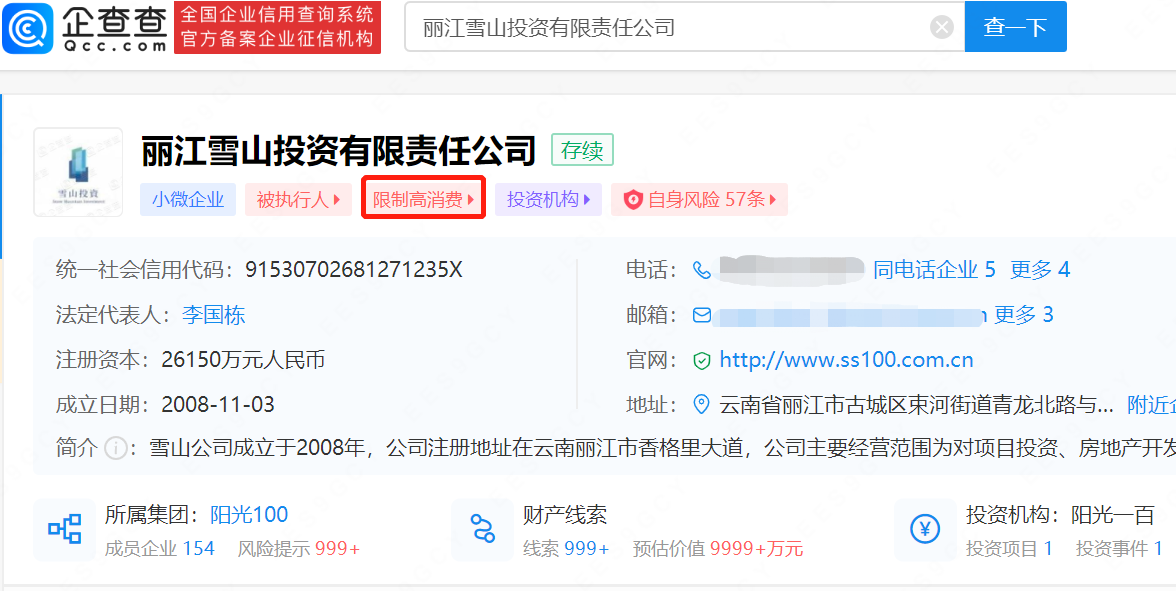Select the 小微企业 tag

point(188,200)
